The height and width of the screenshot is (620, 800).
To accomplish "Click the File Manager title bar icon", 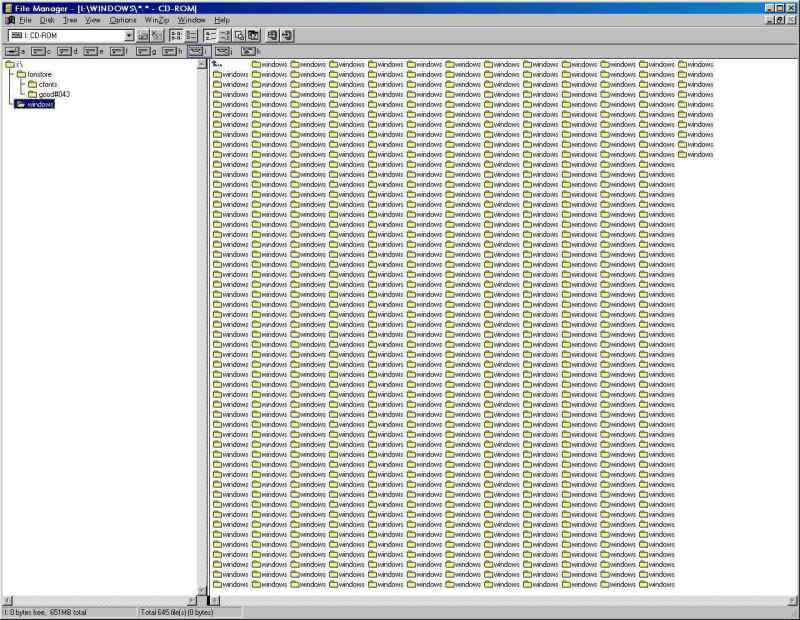I will (x=8, y=8).
